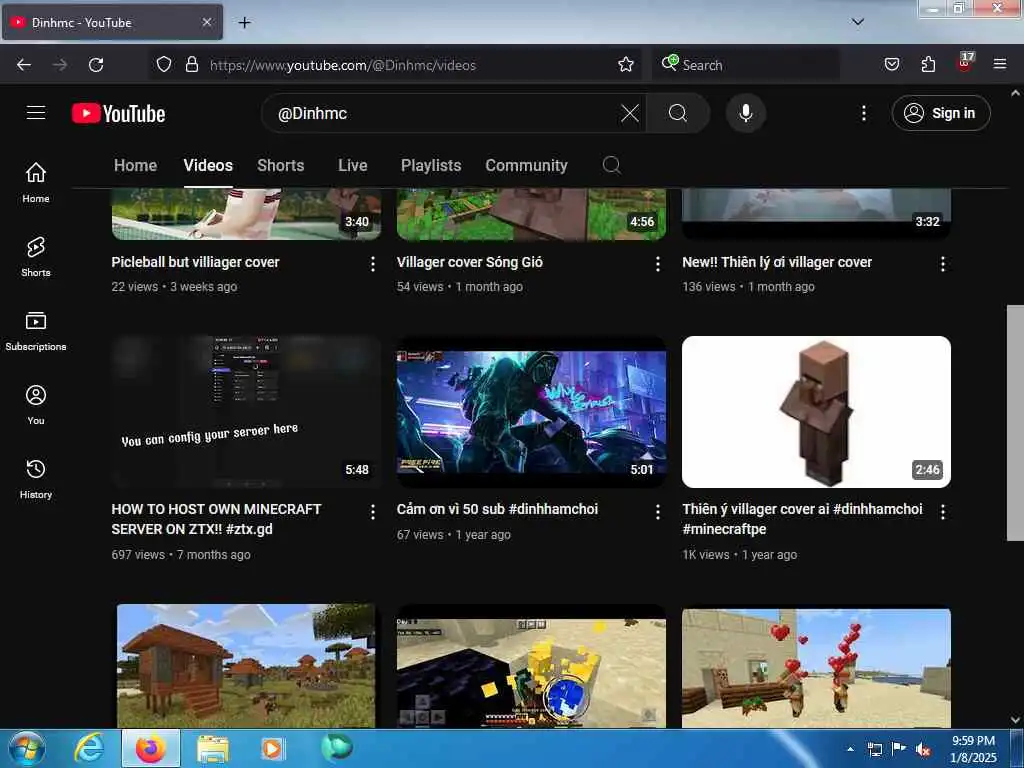Go to Home in the sidebar
The height and width of the screenshot is (768, 1024).
pyautogui.click(x=36, y=182)
